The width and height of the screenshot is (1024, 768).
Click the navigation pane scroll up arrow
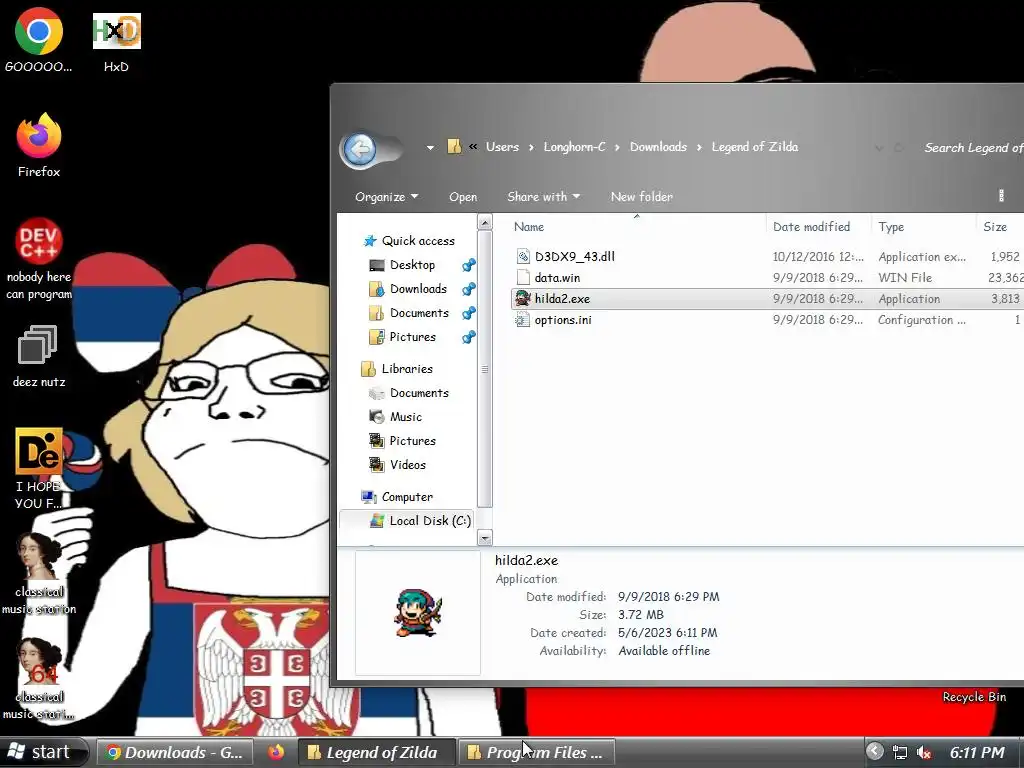(485, 222)
